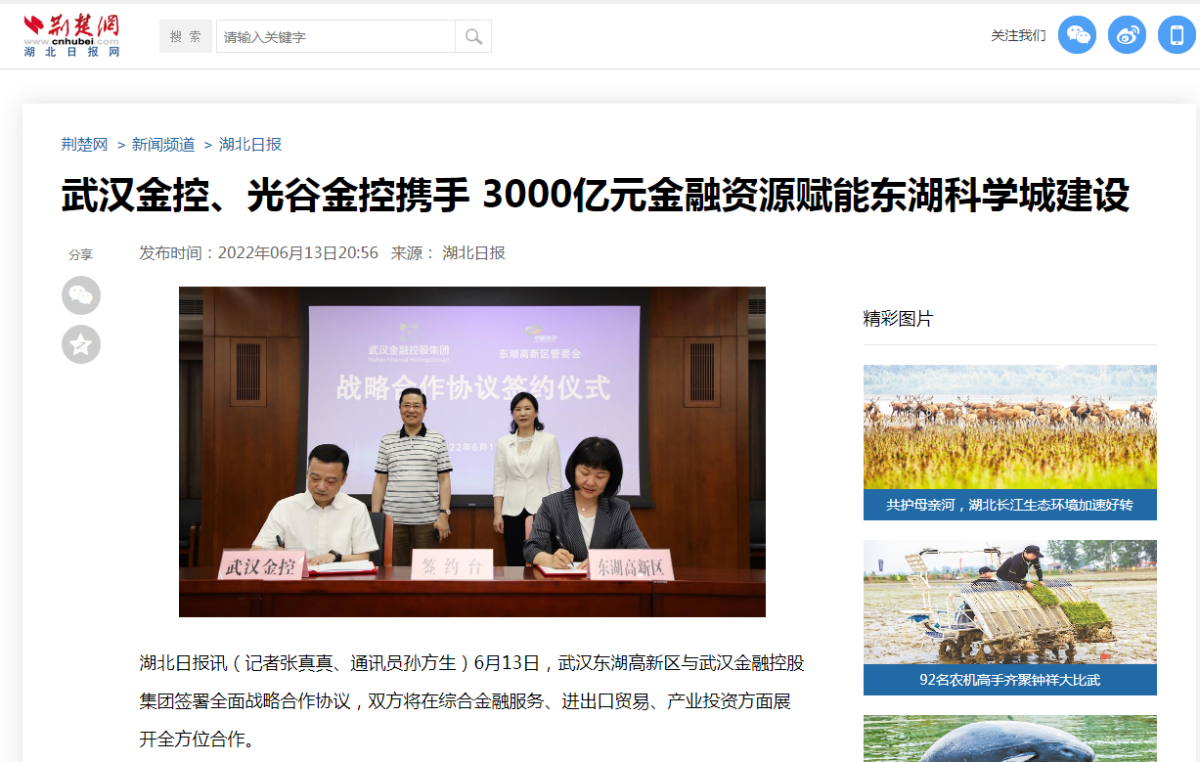Viewport: 1200px width, 762px height.
Task: Click the search magnifier icon
Action: (x=473, y=37)
